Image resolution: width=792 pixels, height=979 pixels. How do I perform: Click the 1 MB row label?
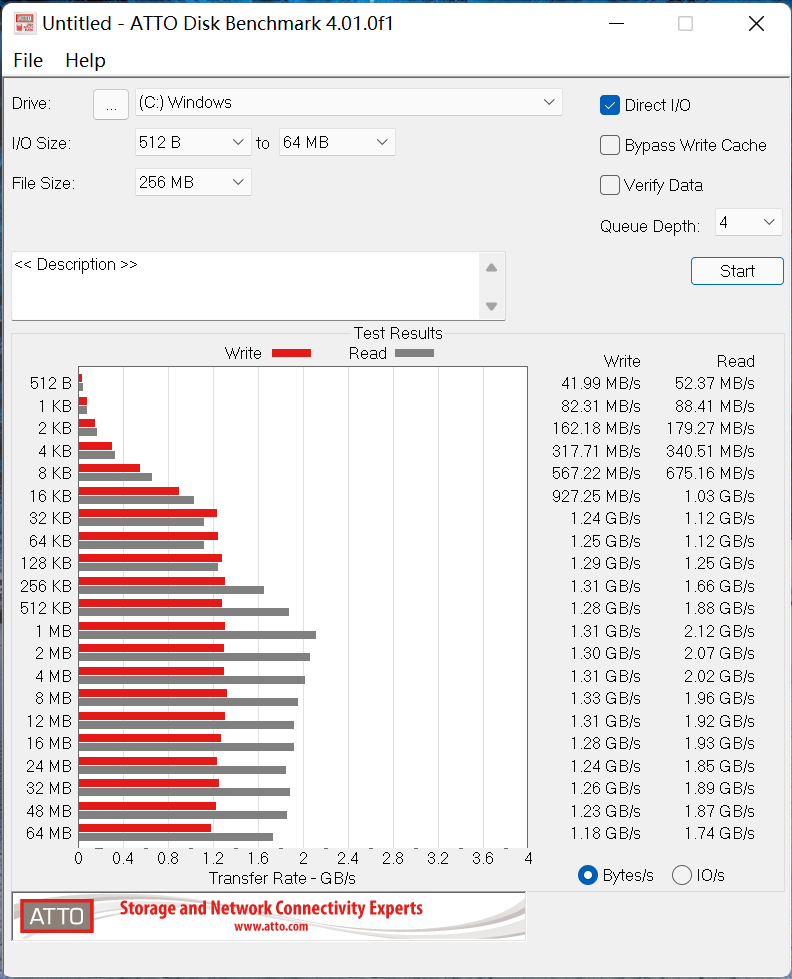pyautogui.click(x=54, y=631)
